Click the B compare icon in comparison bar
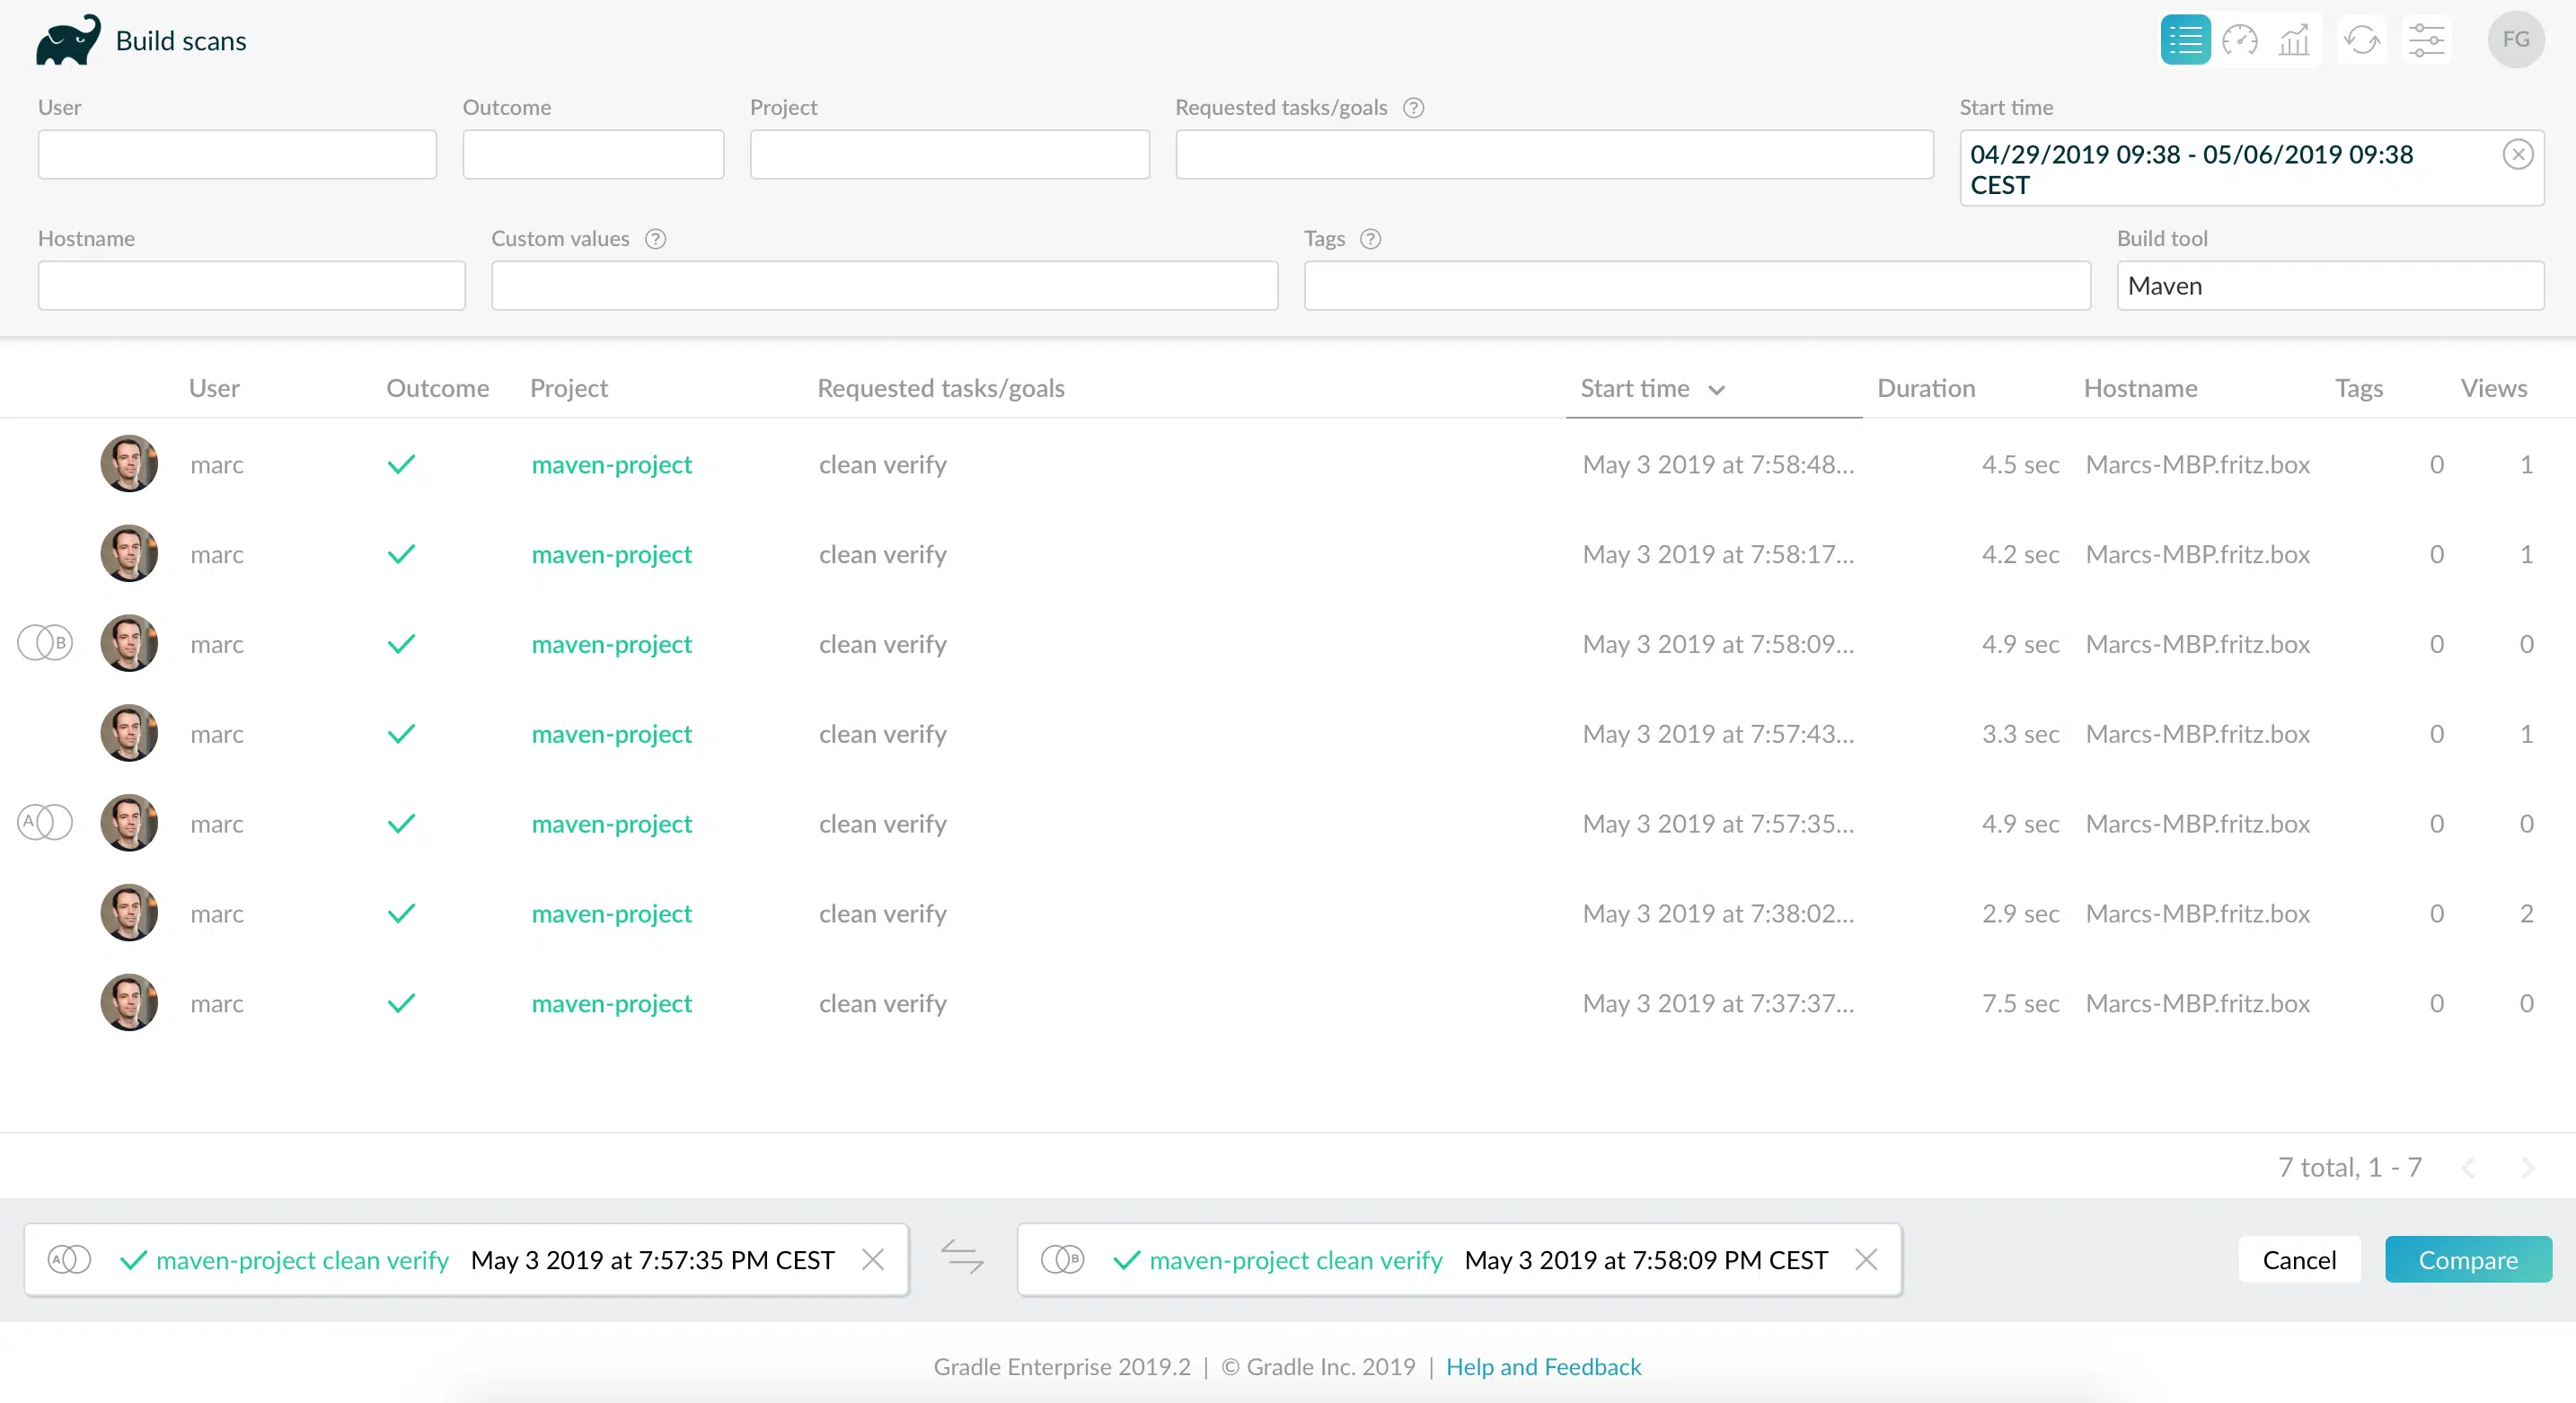Image resolution: width=2576 pixels, height=1403 pixels. click(x=1062, y=1259)
